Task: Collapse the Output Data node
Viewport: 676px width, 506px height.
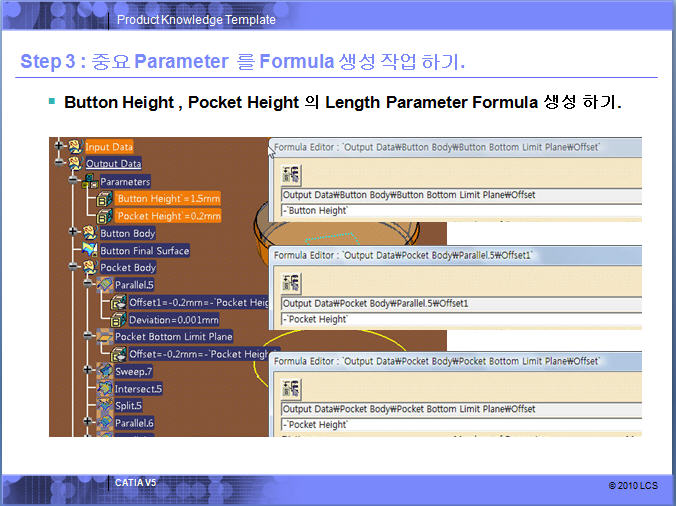Action: [x=60, y=163]
